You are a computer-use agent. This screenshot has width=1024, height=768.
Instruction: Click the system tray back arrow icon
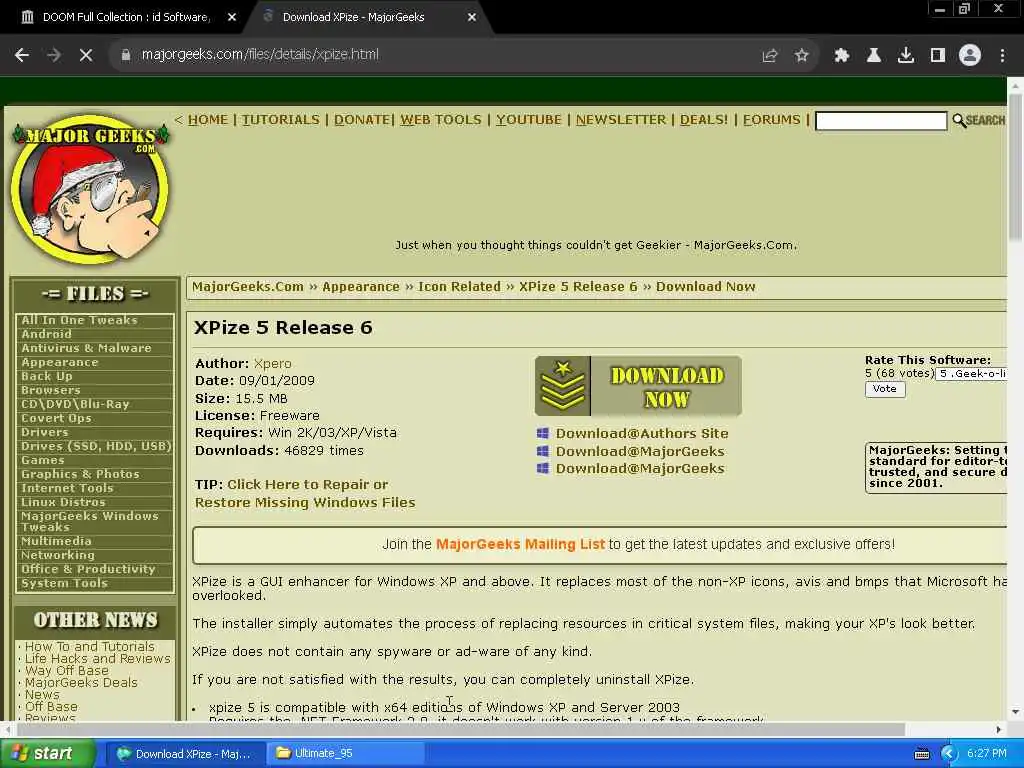(948, 754)
